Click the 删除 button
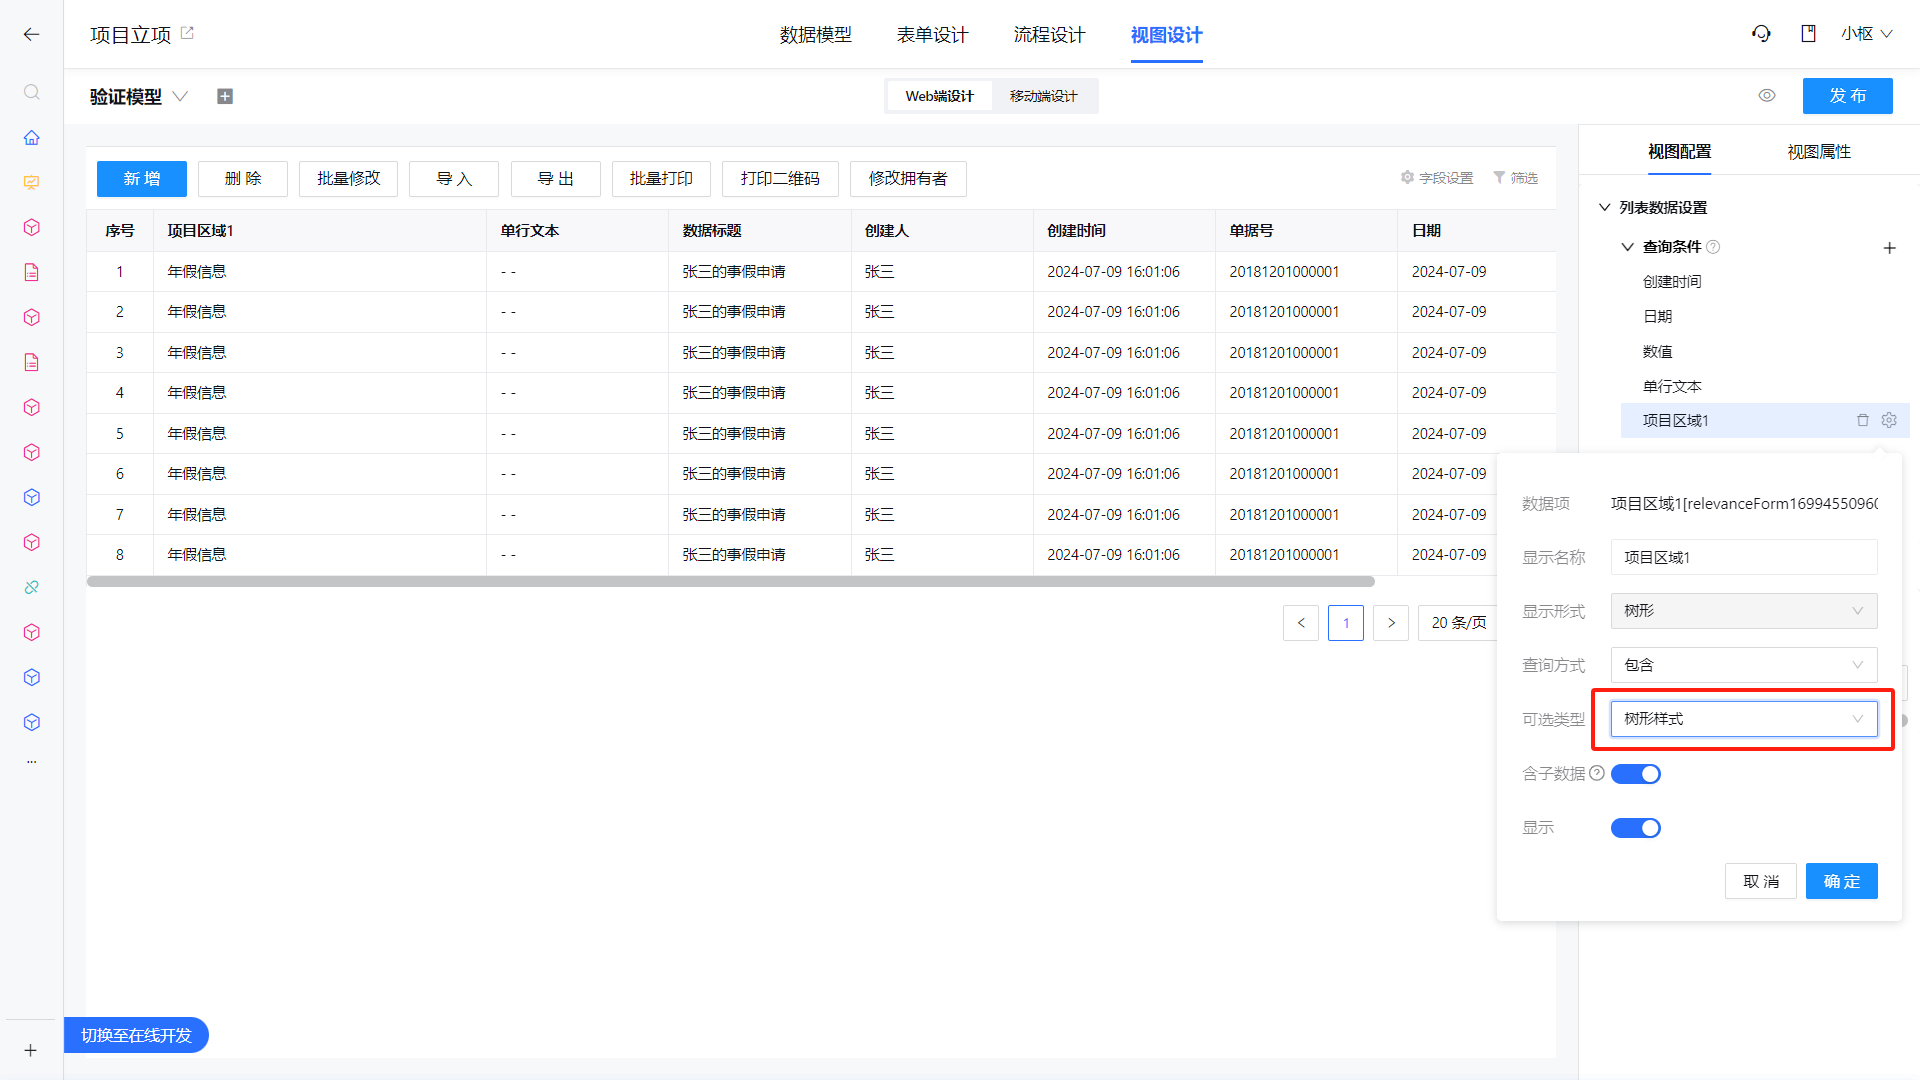The height and width of the screenshot is (1080, 1920). 243,179
